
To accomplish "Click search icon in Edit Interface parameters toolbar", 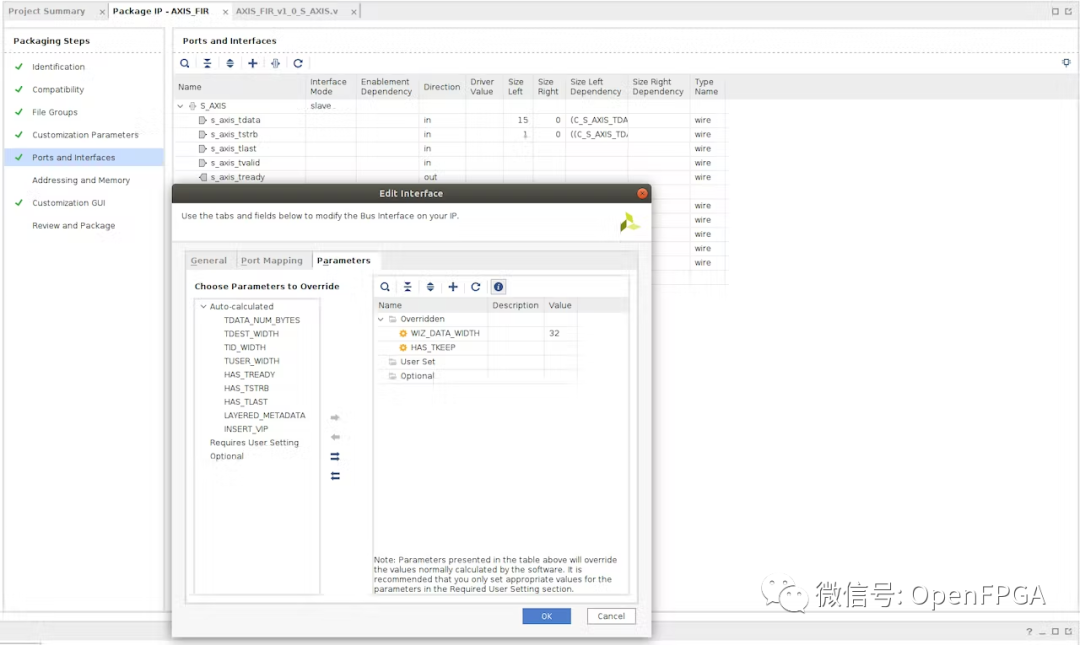I will [x=385, y=287].
